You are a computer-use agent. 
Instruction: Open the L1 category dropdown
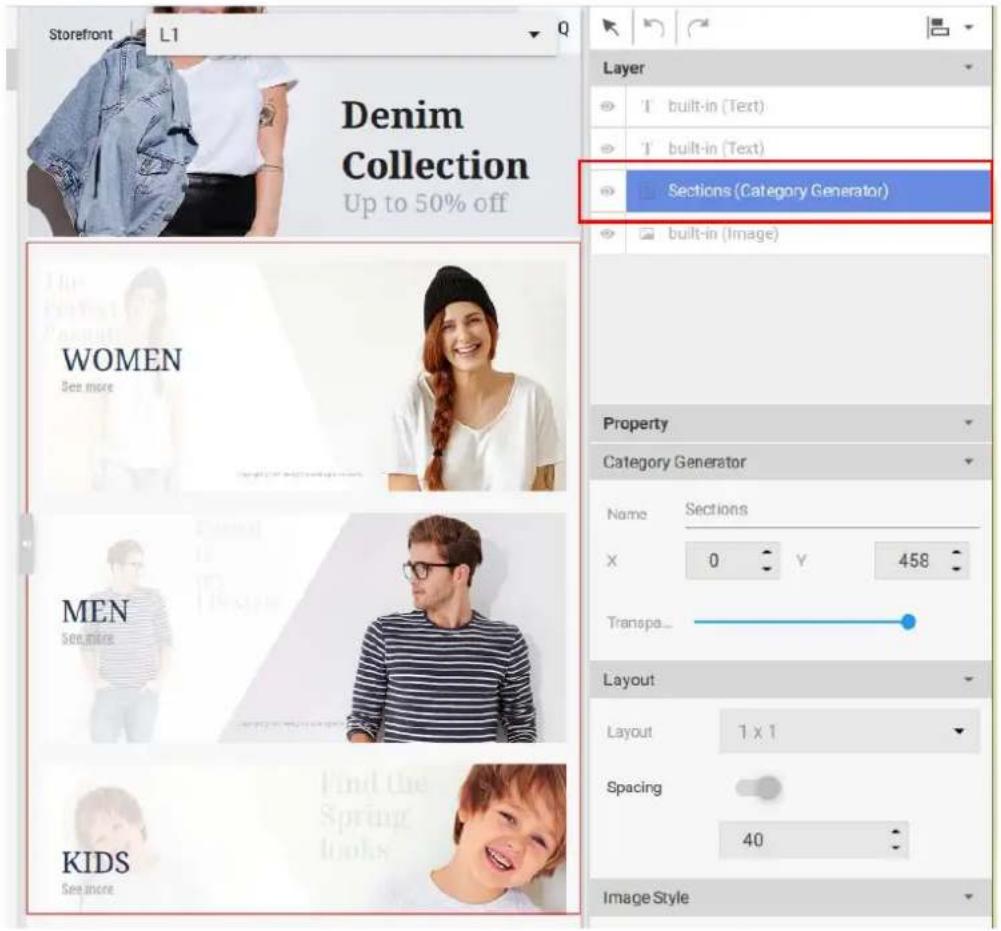[350, 34]
